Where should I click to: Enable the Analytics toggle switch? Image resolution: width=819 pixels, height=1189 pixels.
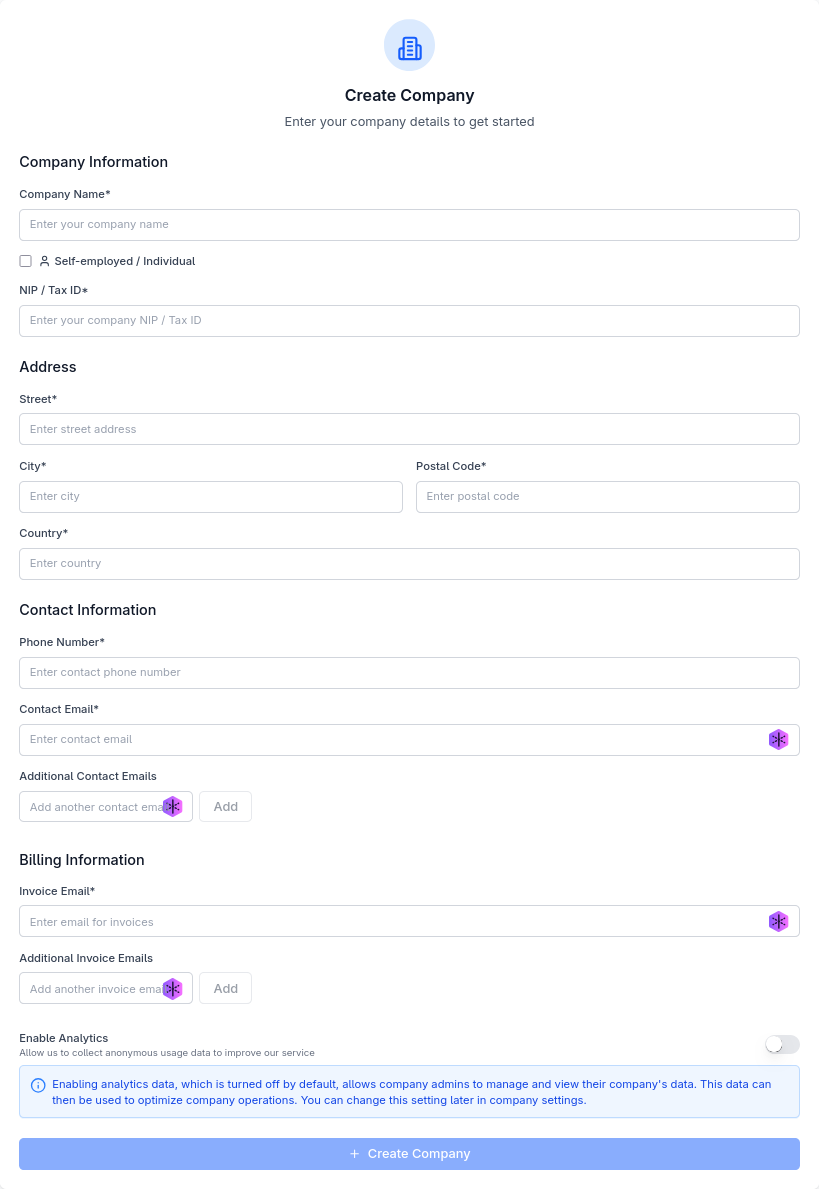(x=781, y=1044)
